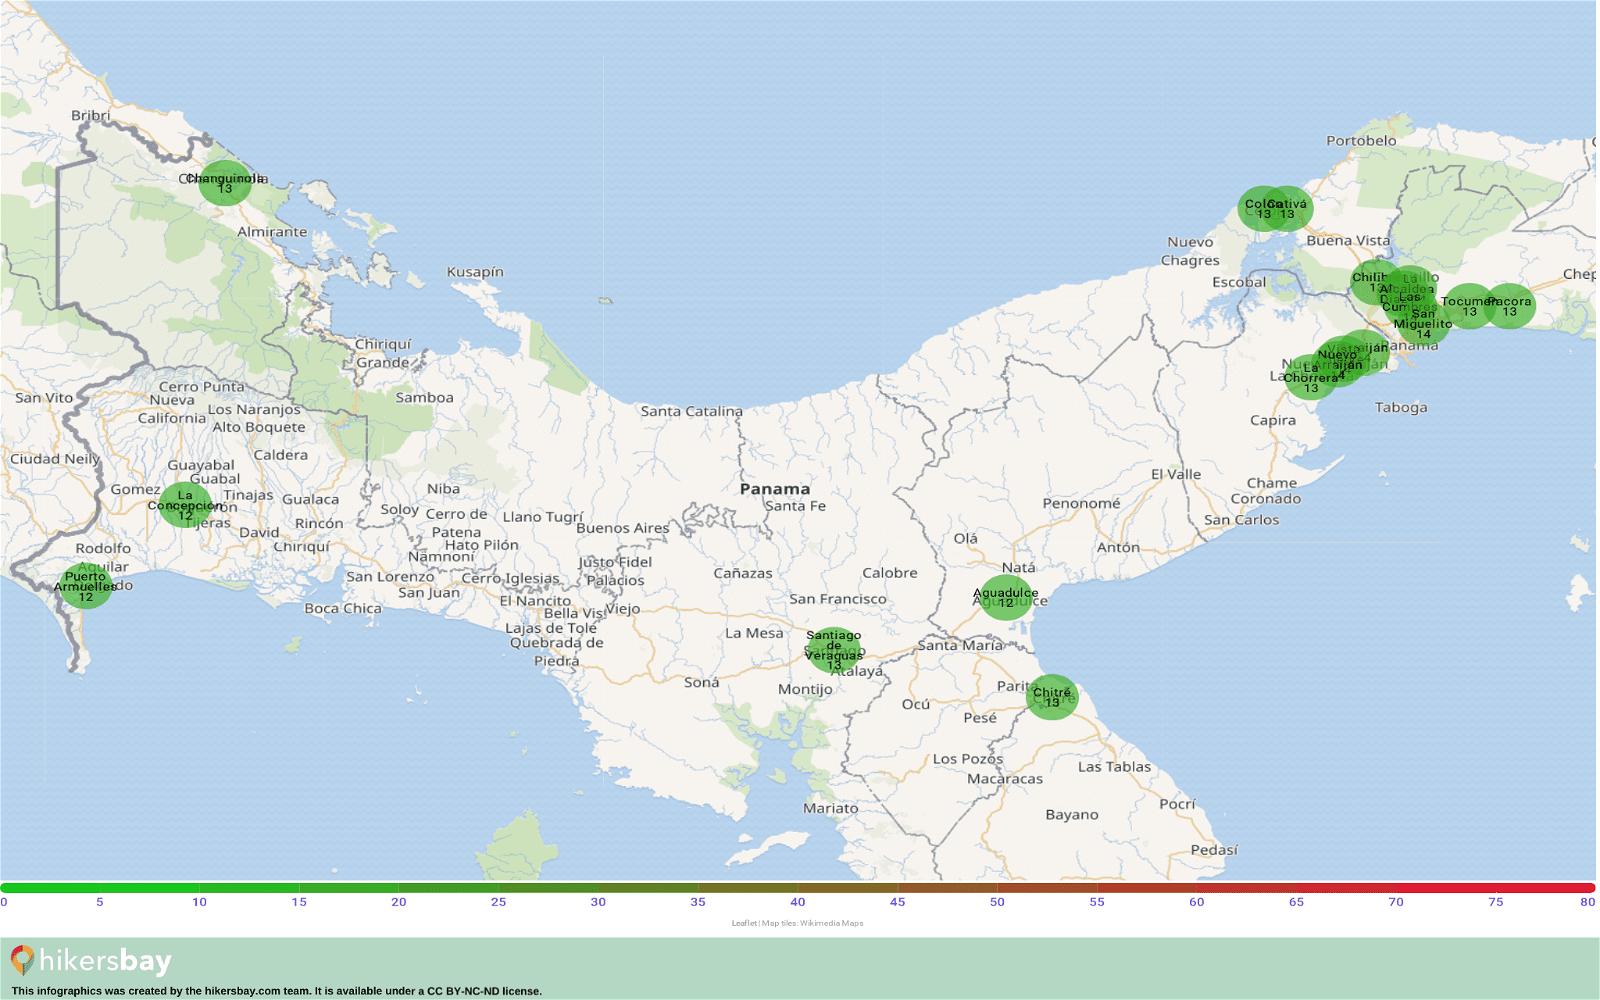The width and height of the screenshot is (1600, 1000).
Task: Click the green end of the color scale
Action: click(x=10, y=887)
